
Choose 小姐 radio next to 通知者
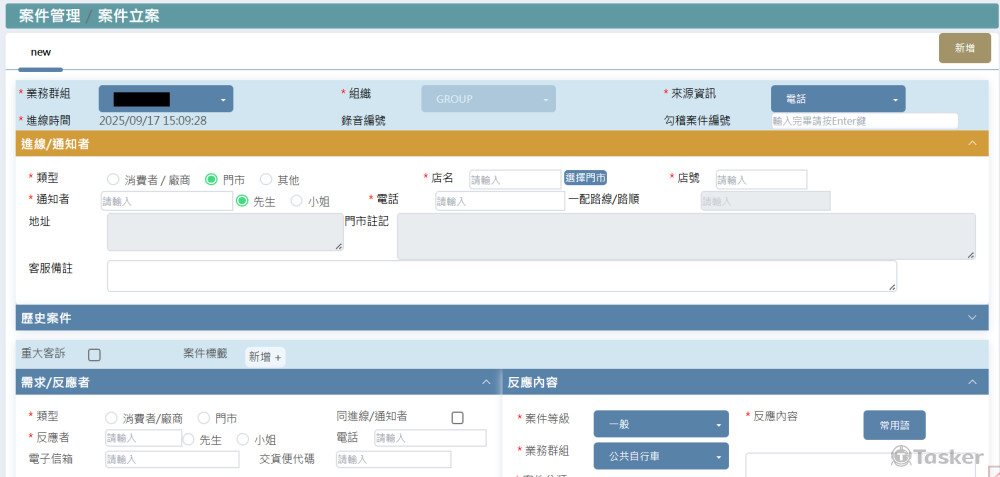click(x=297, y=201)
